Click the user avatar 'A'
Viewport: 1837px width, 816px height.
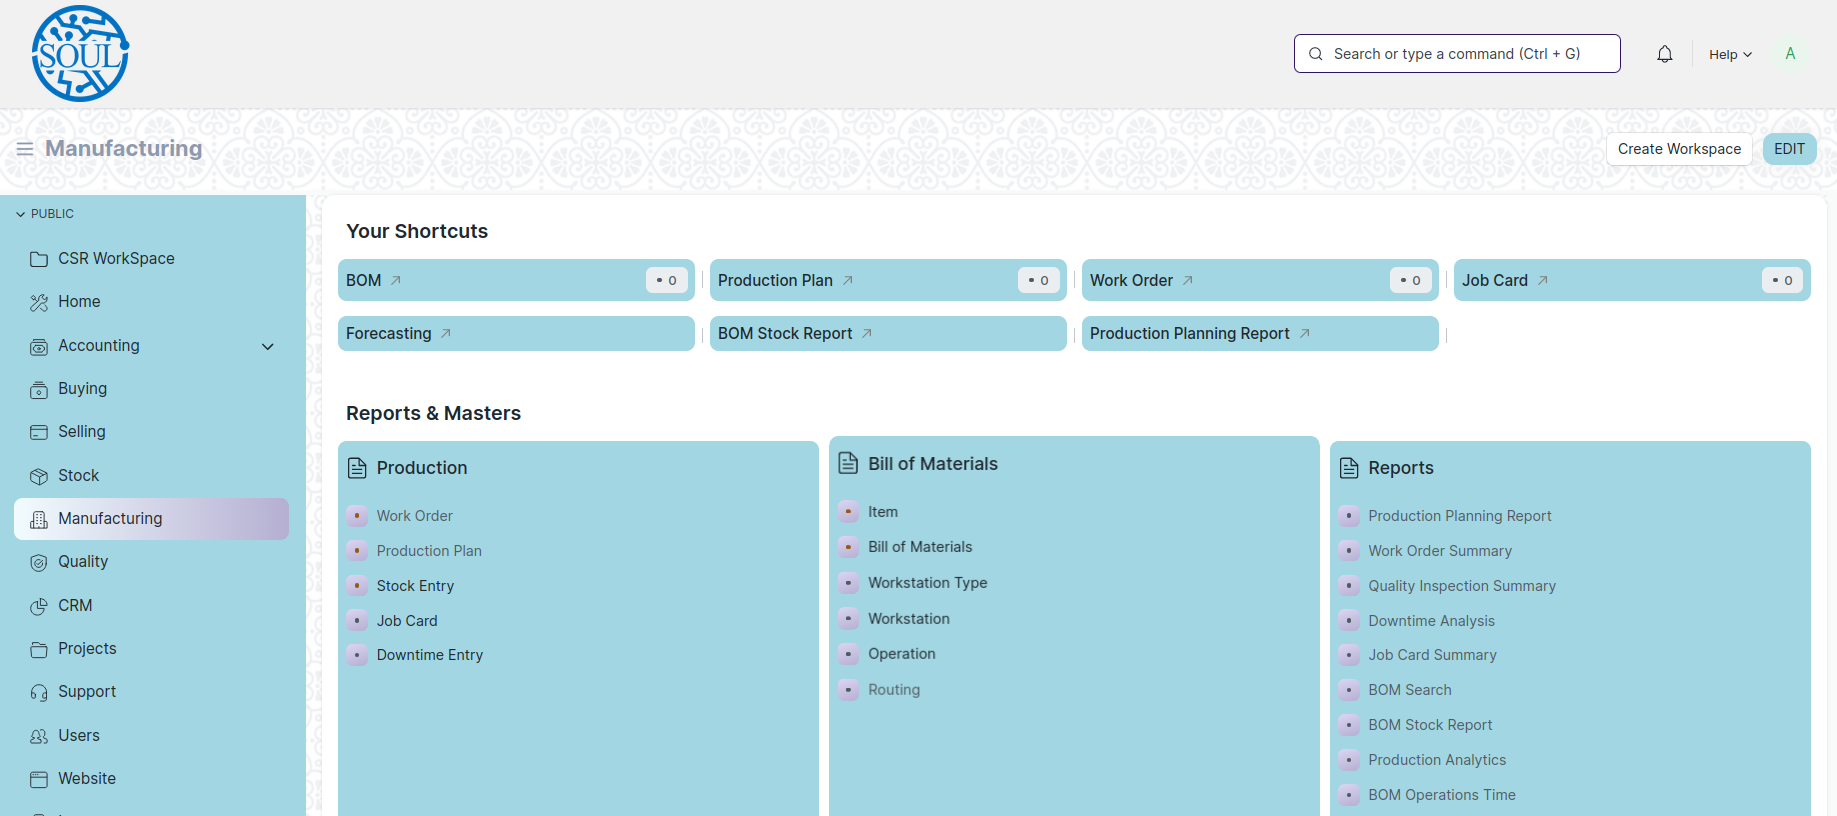pos(1790,54)
